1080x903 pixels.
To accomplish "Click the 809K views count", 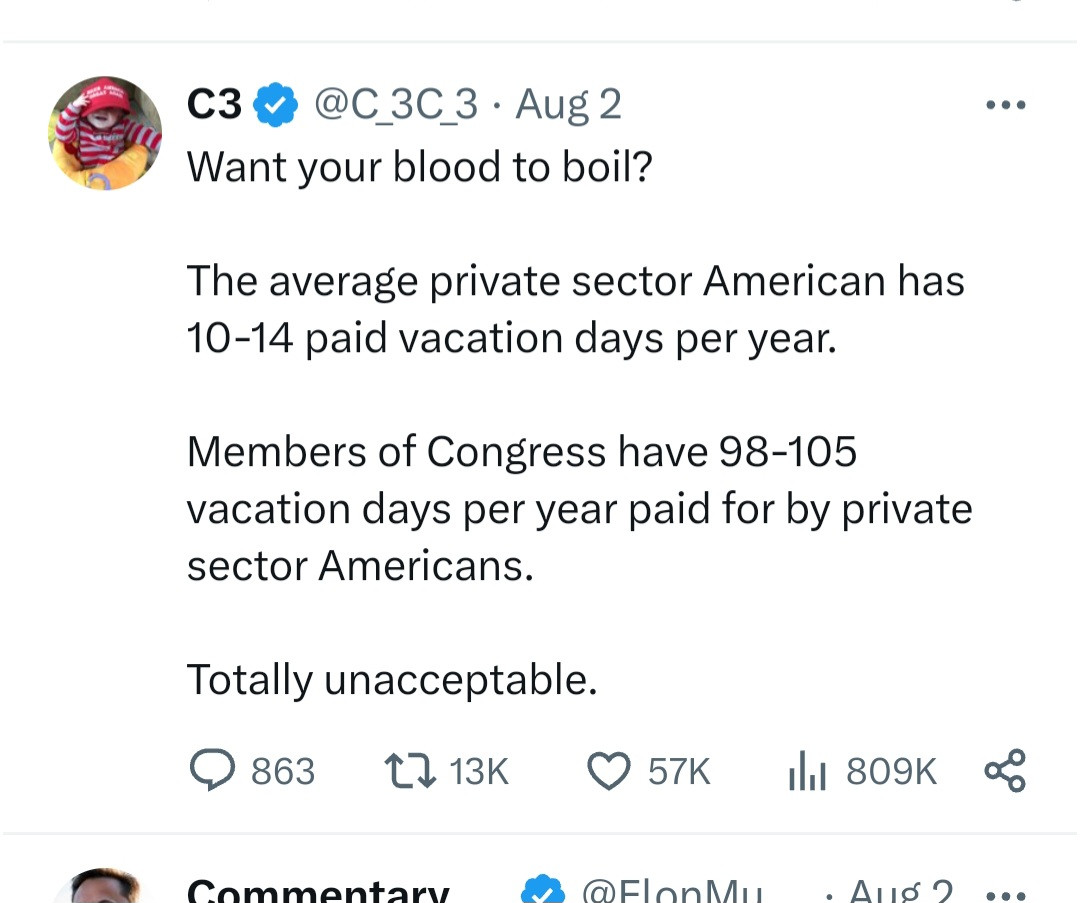I will point(891,771).
